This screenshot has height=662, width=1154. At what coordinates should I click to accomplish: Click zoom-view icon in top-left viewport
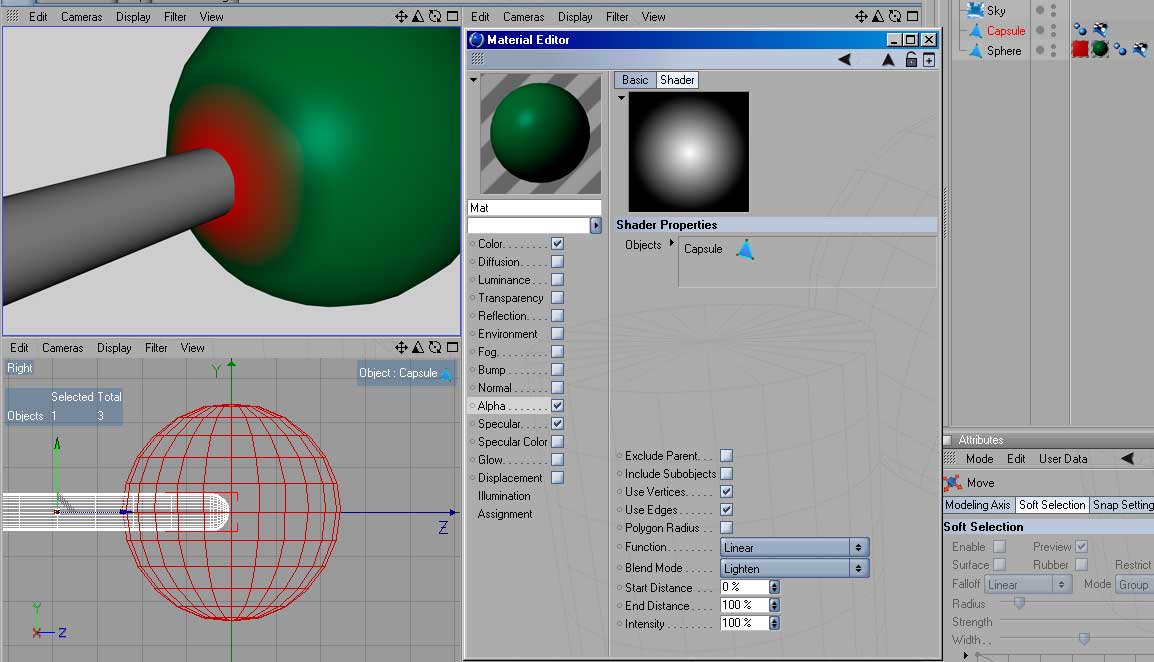[x=418, y=16]
